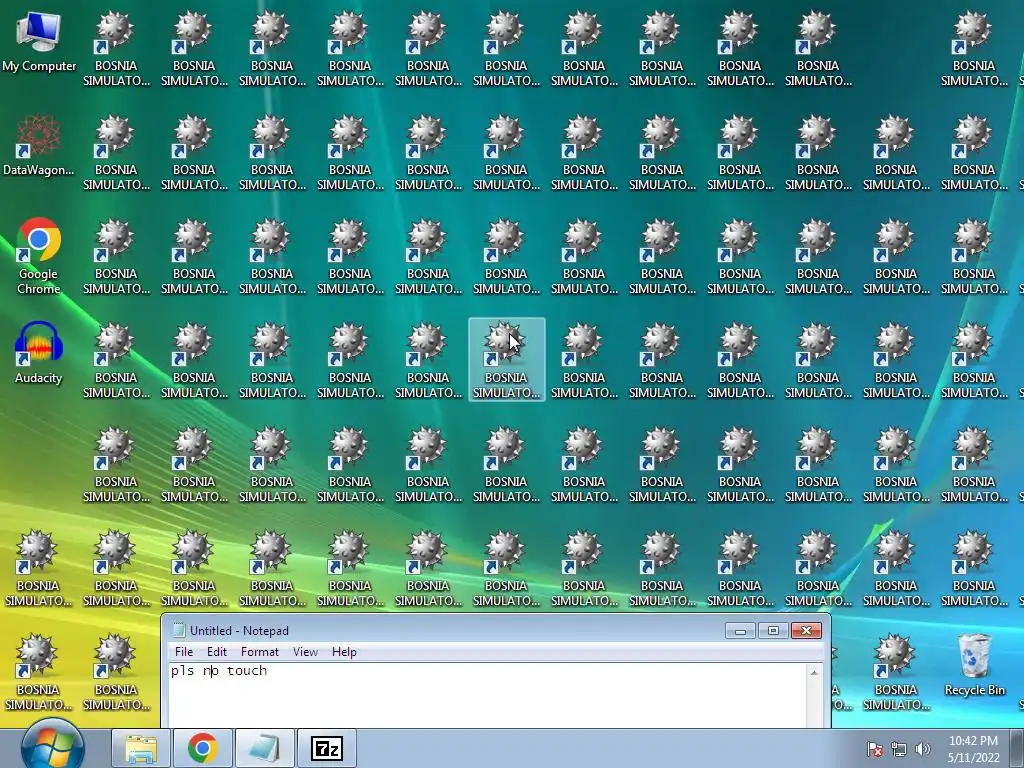Open Action Center flag in system tray

click(x=874, y=749)
